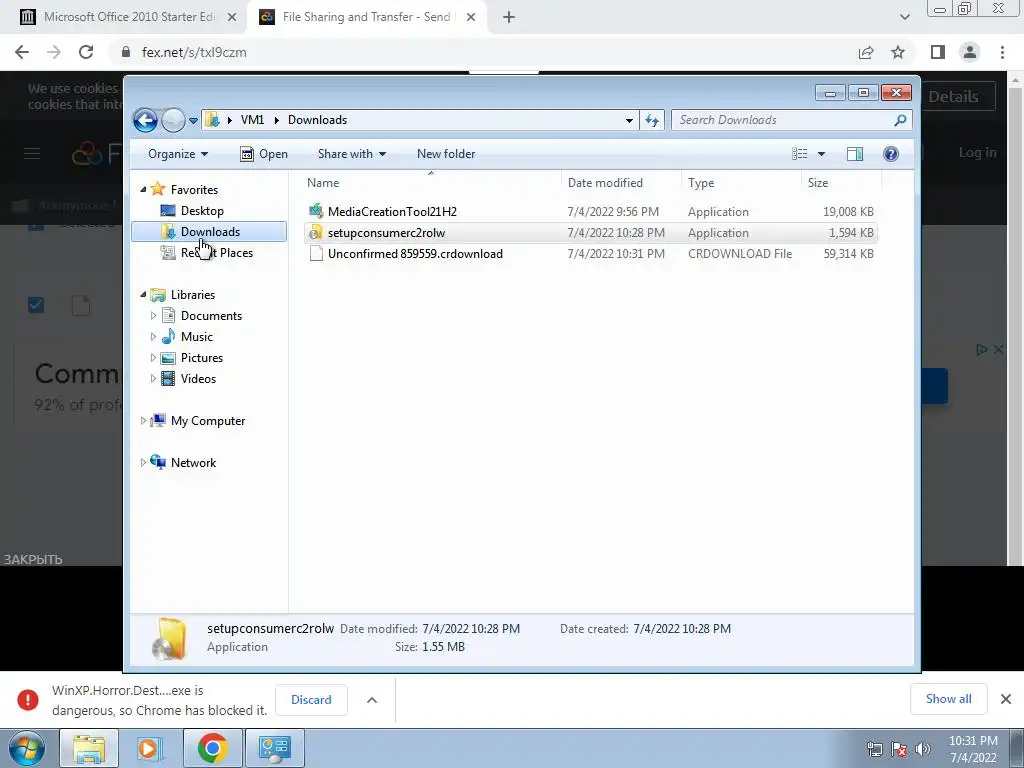Select Desktop under Favorites
This screenshot has height=768, width=1024.
202,211
